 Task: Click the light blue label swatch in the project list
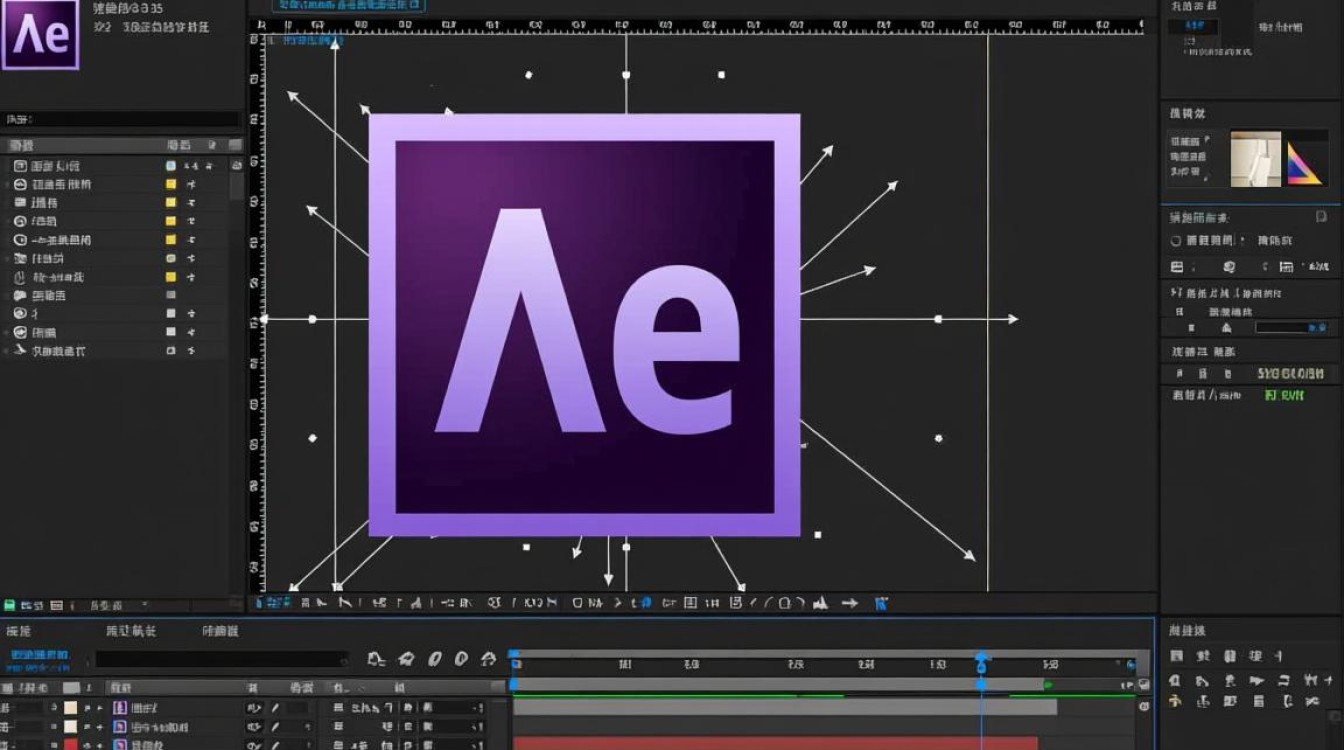pyautogui.click(x=171, y=166)
